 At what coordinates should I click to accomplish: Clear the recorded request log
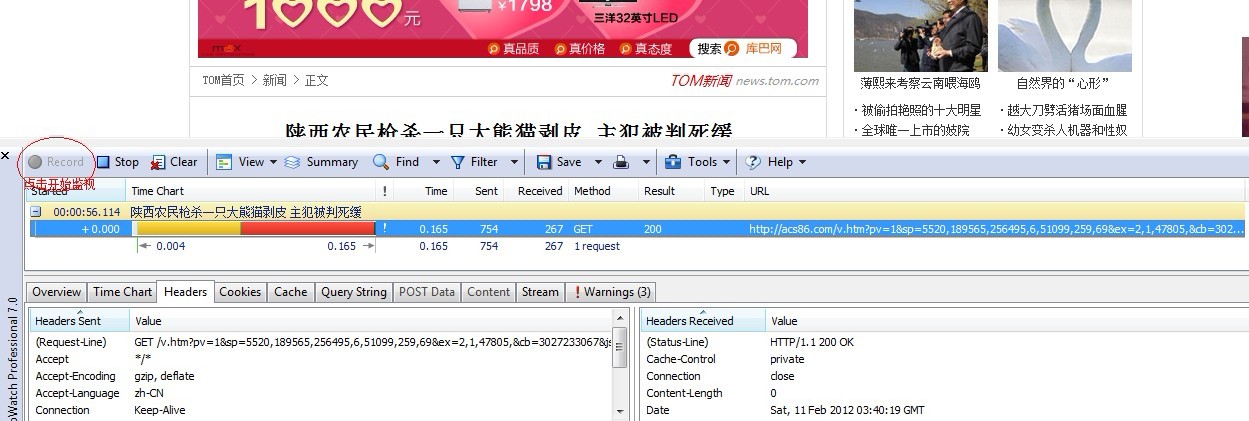click(174, 162)
